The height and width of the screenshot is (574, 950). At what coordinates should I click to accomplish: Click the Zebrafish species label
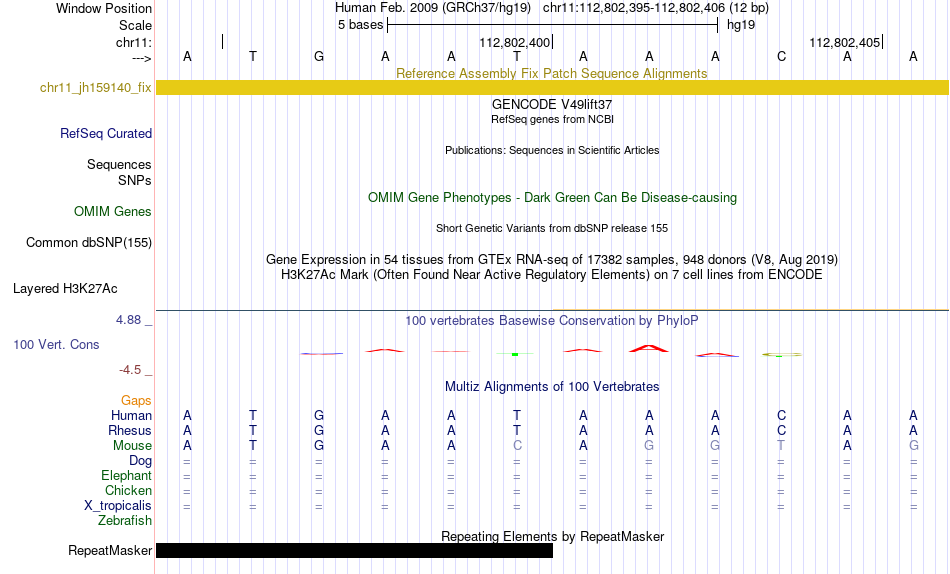click(125, 521)
